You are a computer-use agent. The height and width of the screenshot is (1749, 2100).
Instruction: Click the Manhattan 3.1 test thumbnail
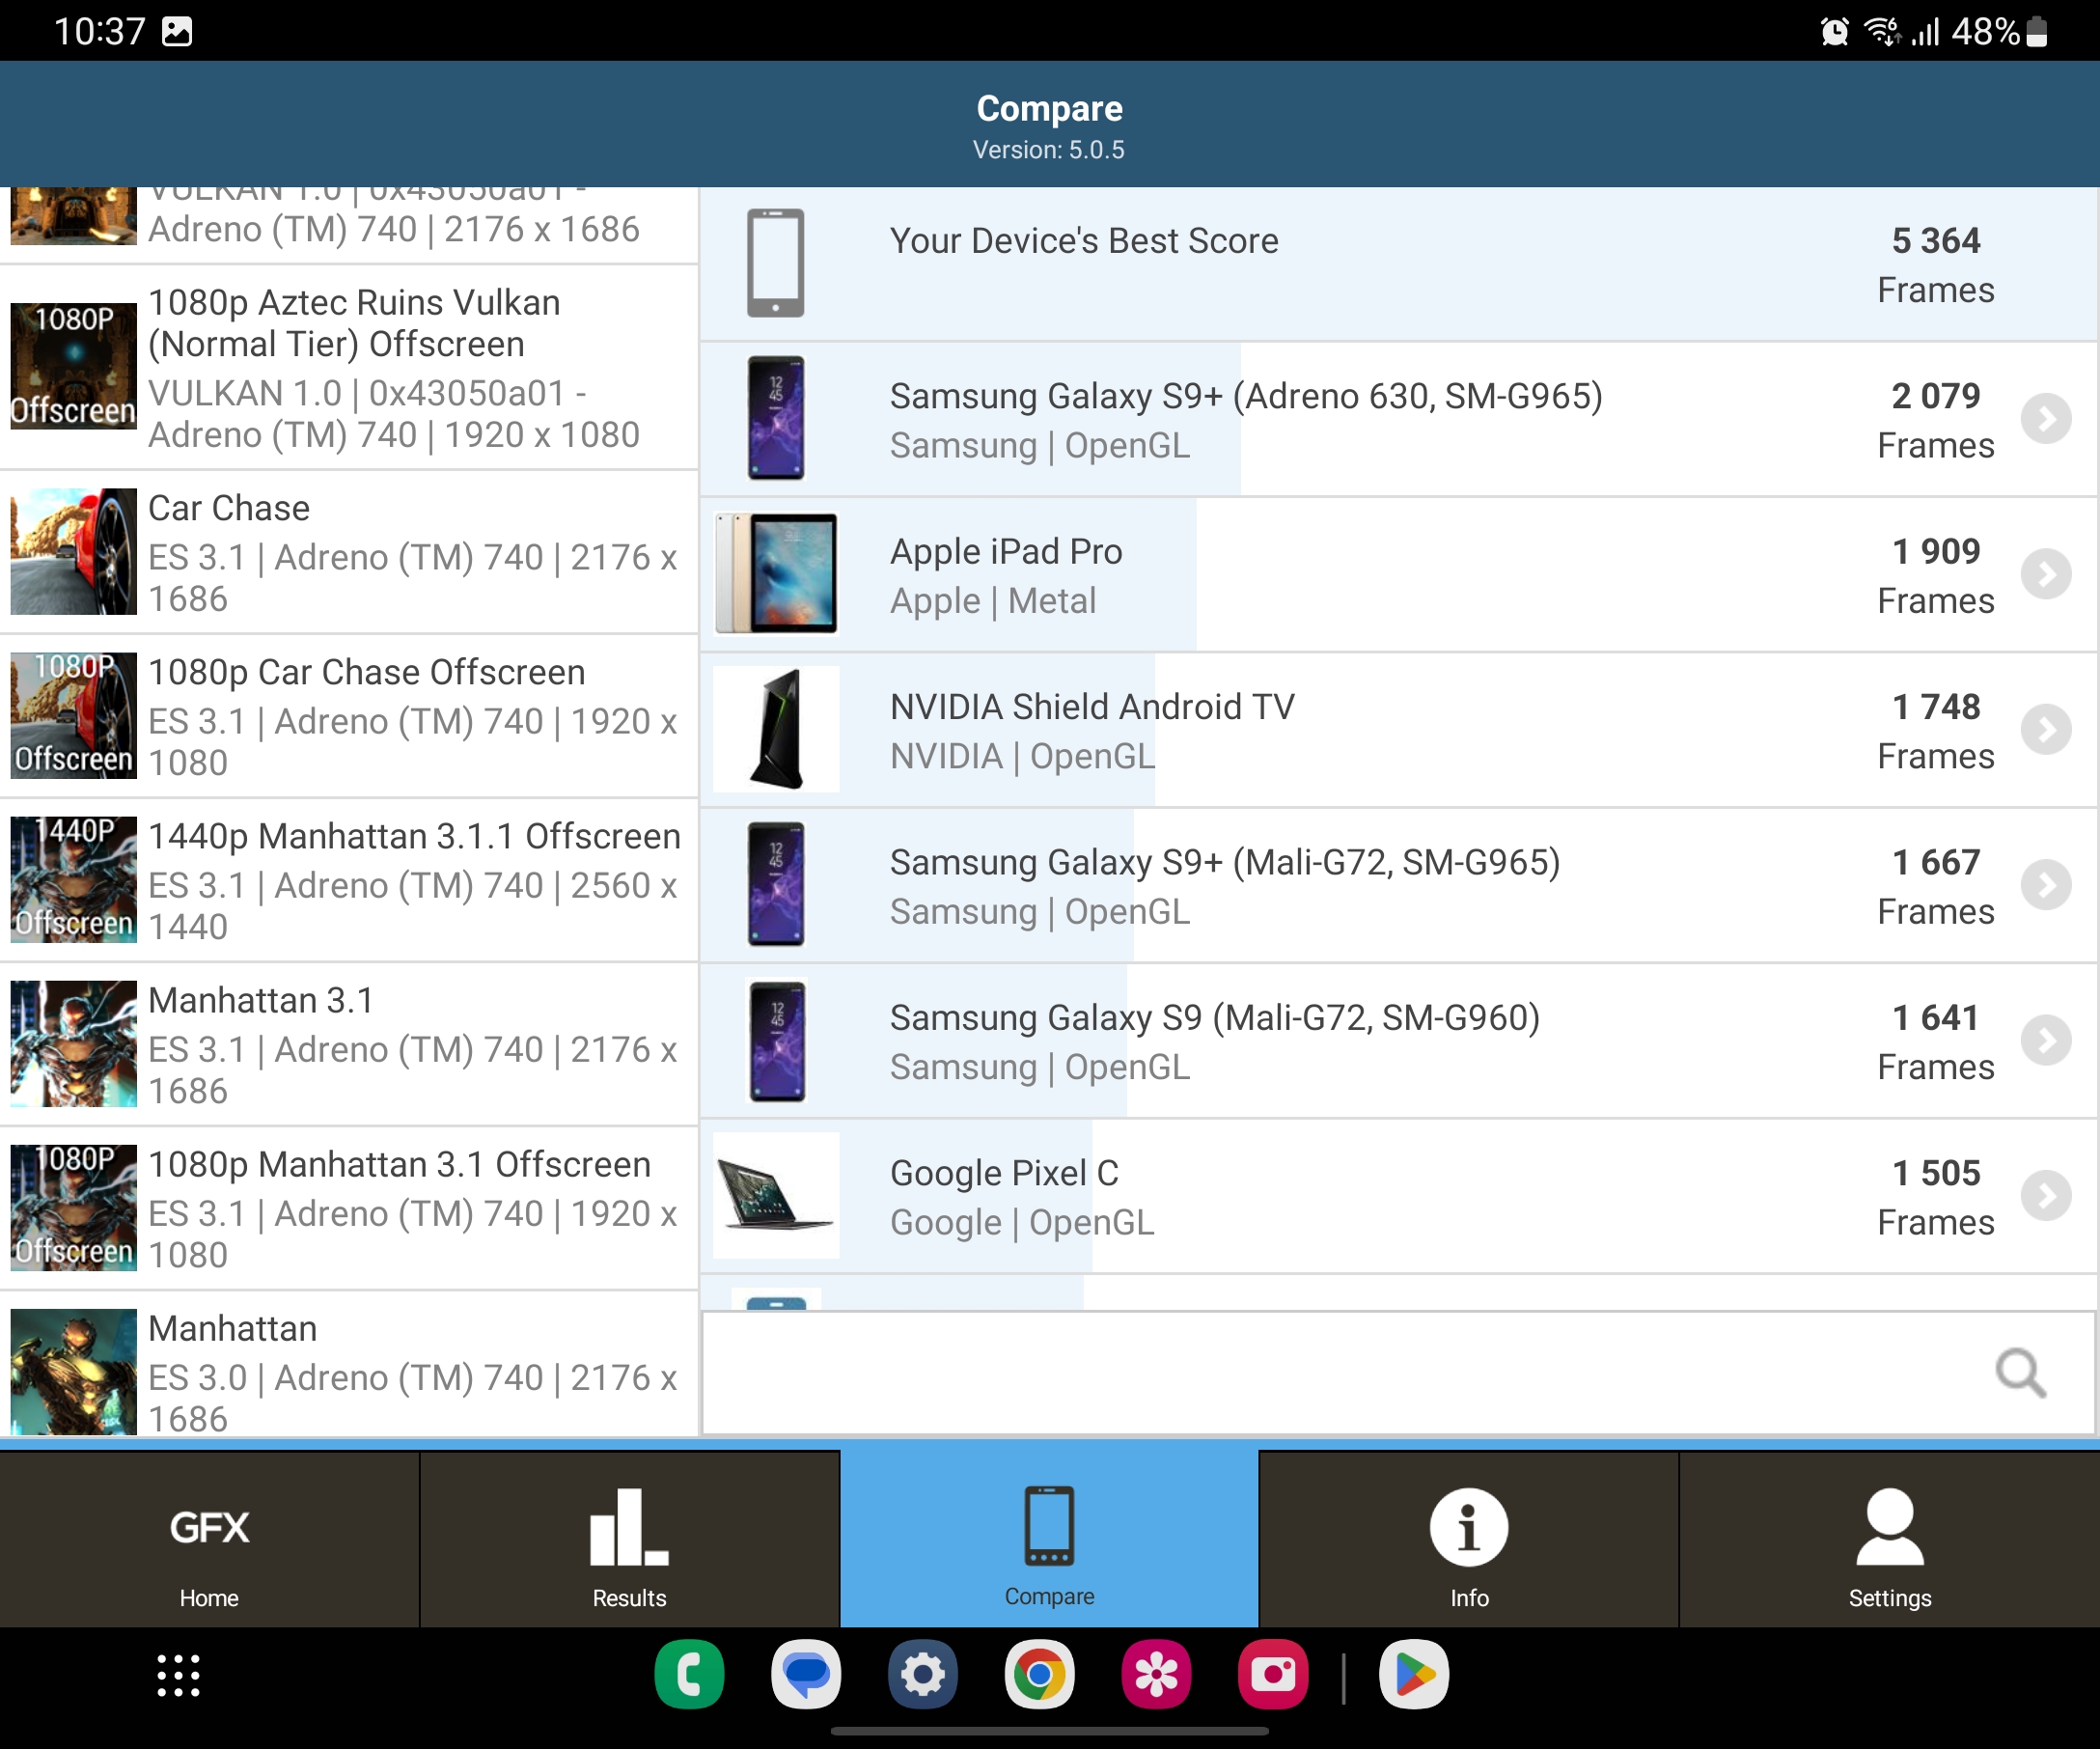pos(73,1044)
